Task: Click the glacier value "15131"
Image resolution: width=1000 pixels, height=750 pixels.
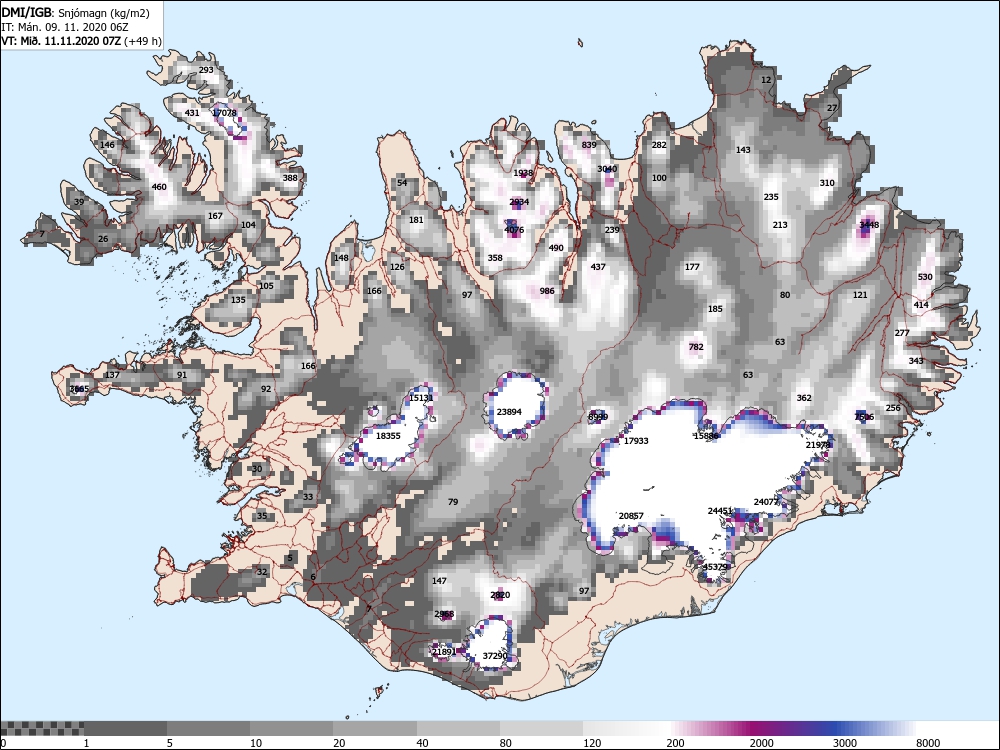Action: (421, 398)
